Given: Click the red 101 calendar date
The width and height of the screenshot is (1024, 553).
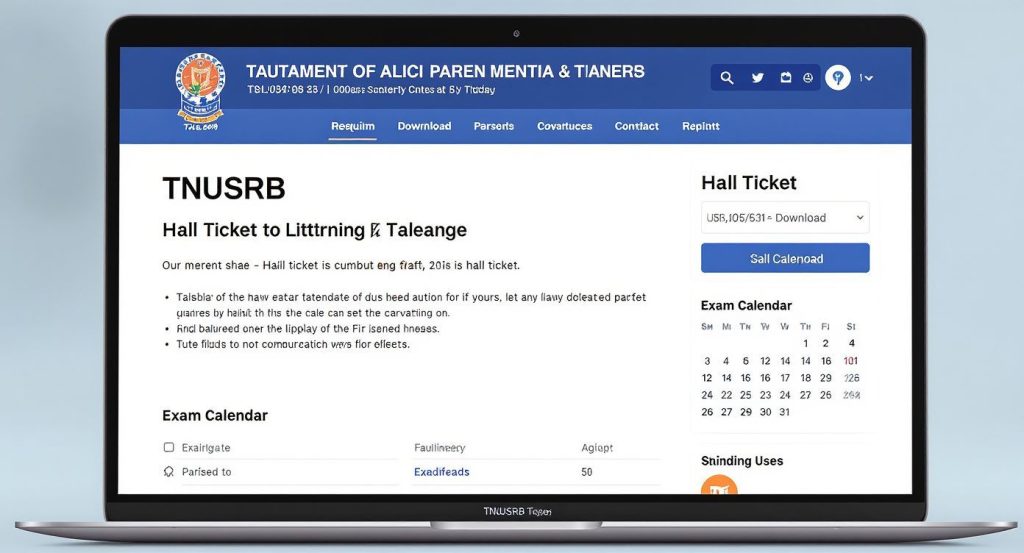Looking at the screenshot, I should click(851, 361).
